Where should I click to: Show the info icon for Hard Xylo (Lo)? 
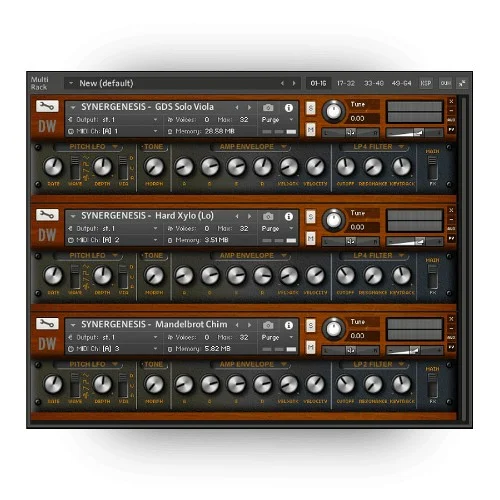point(289,216)
